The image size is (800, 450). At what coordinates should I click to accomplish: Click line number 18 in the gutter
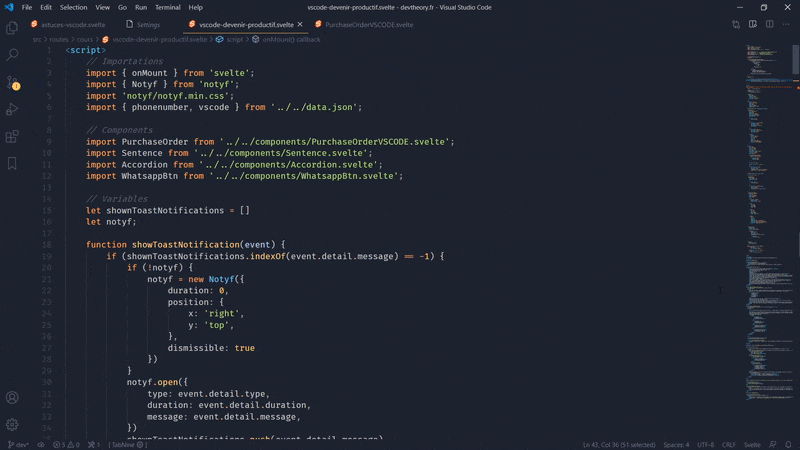click(x=47, y=244)
